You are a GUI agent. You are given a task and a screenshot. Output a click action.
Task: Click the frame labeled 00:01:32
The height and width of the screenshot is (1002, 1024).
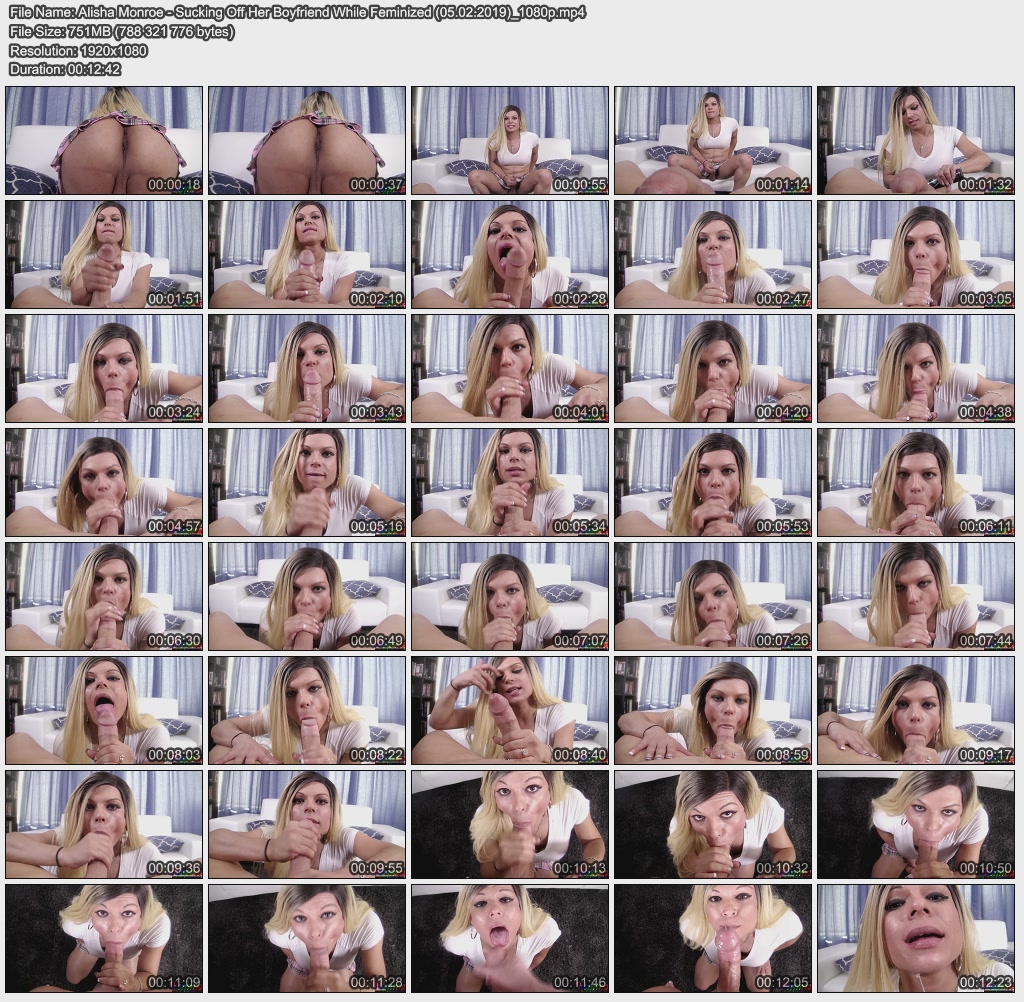915,140
